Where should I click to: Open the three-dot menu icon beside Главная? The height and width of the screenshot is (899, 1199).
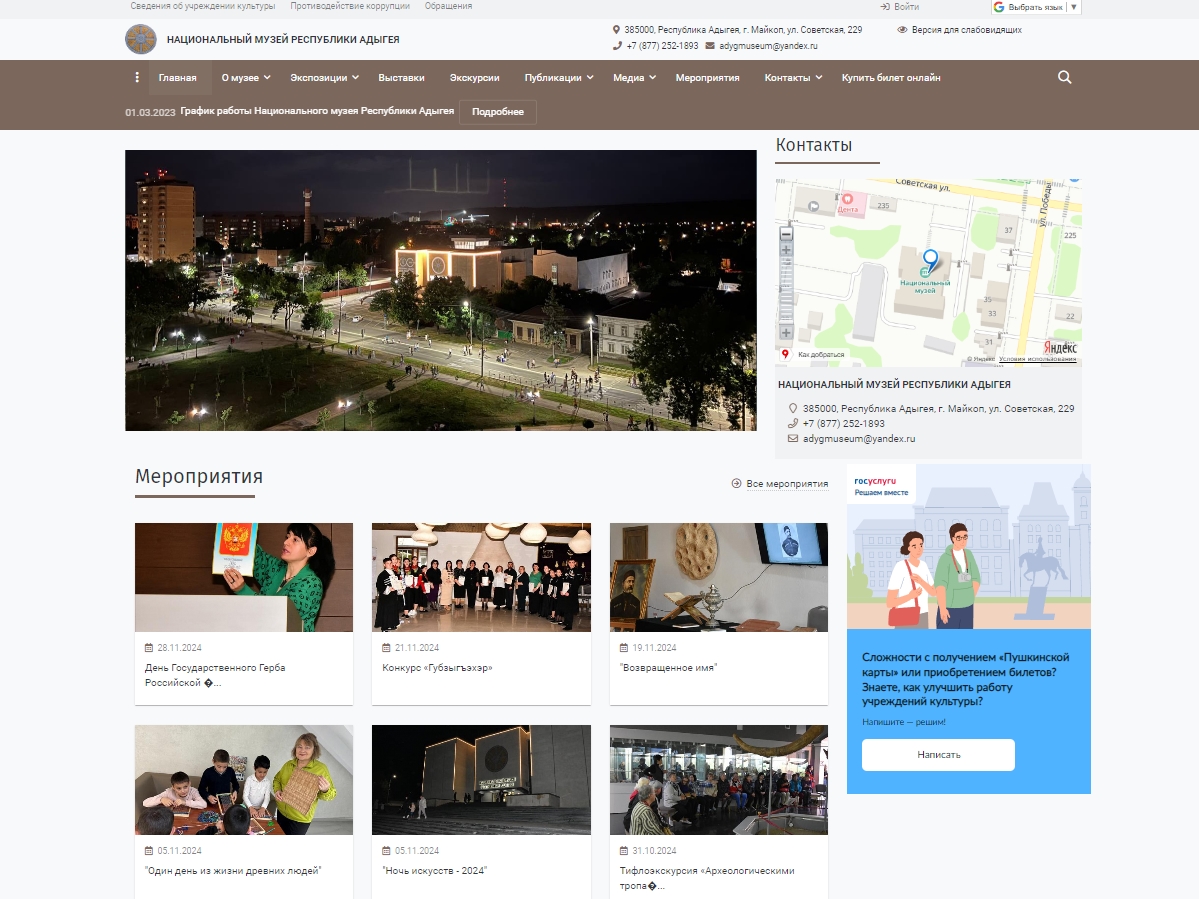[x=137, y=77]
